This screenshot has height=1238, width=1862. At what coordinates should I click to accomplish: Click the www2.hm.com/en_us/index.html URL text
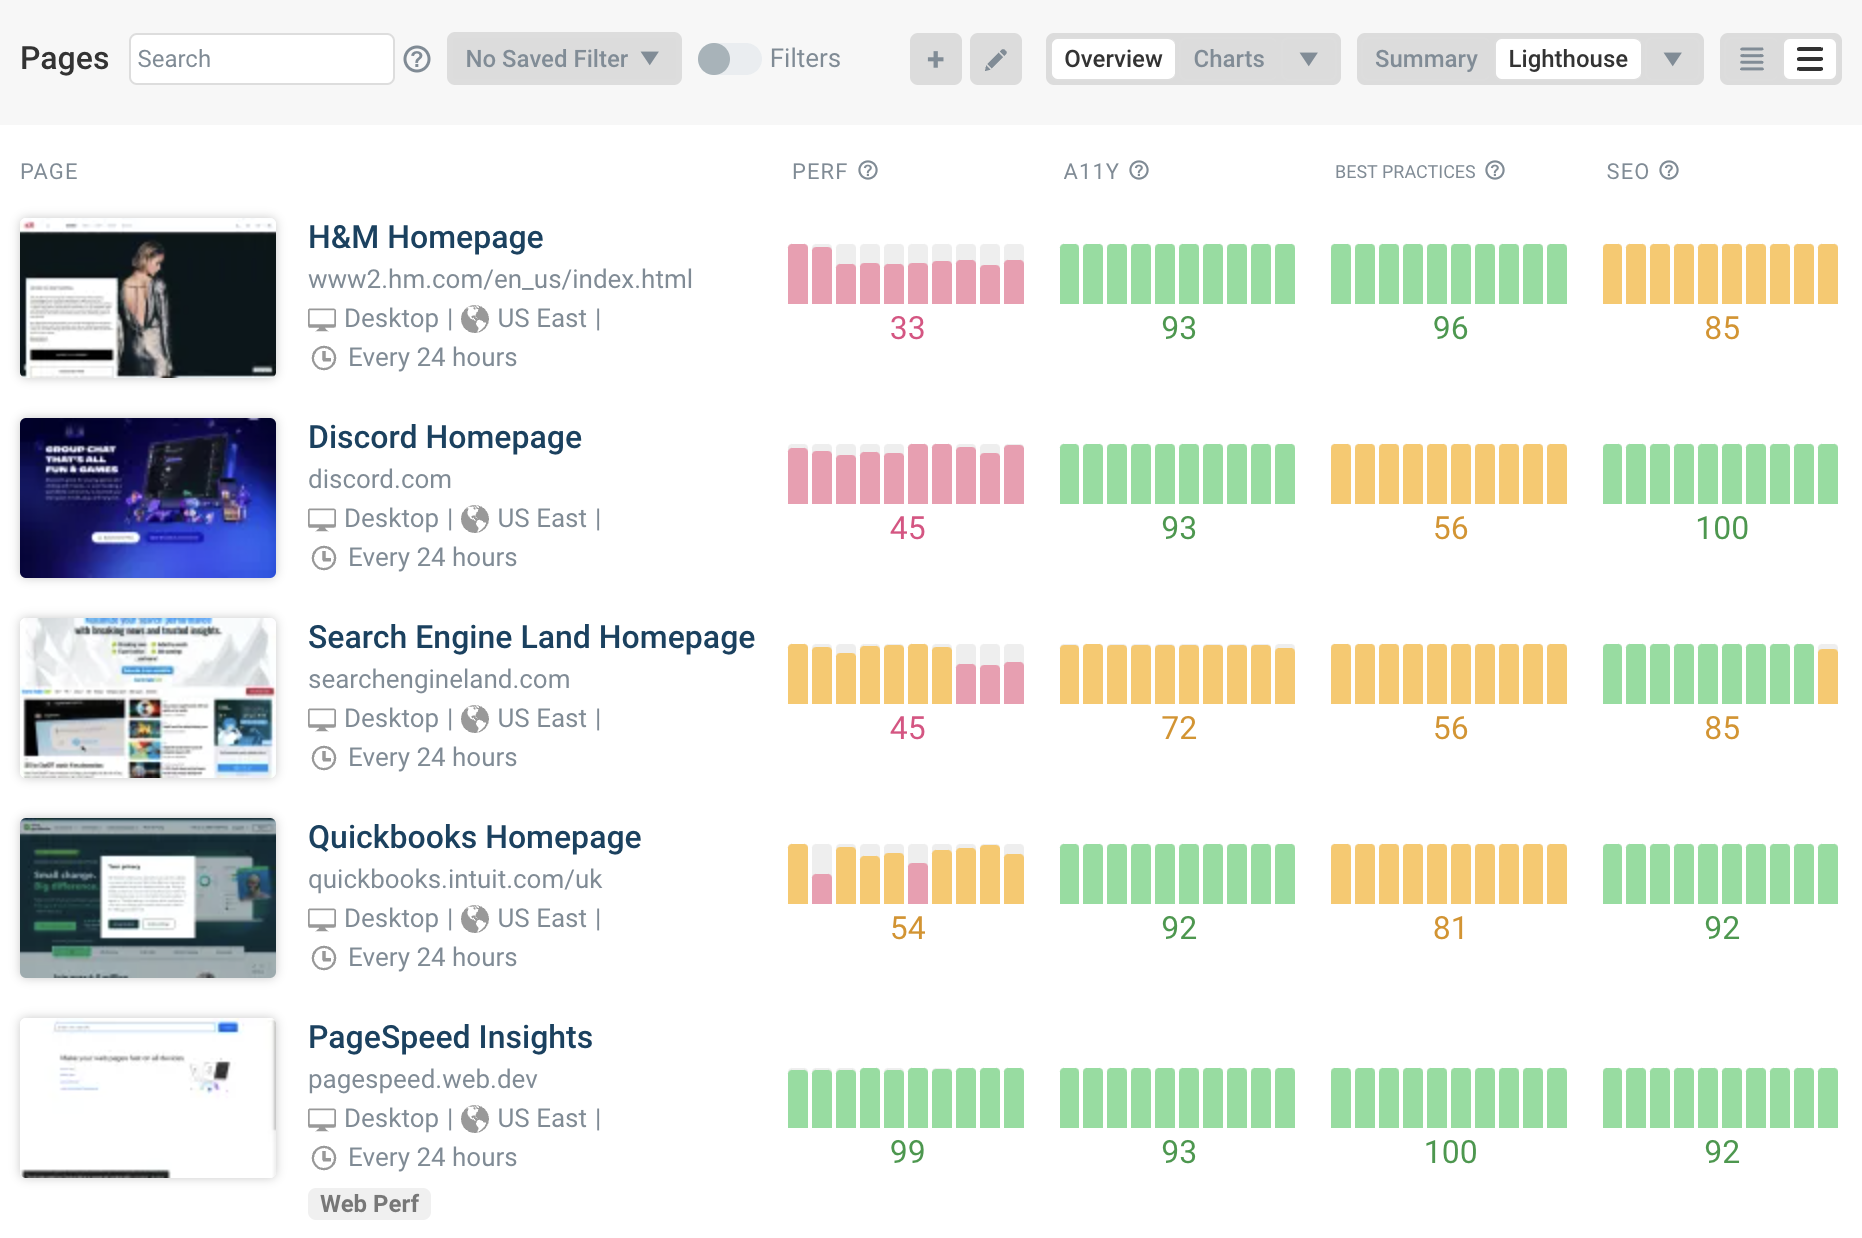click(x=500, y=279)
